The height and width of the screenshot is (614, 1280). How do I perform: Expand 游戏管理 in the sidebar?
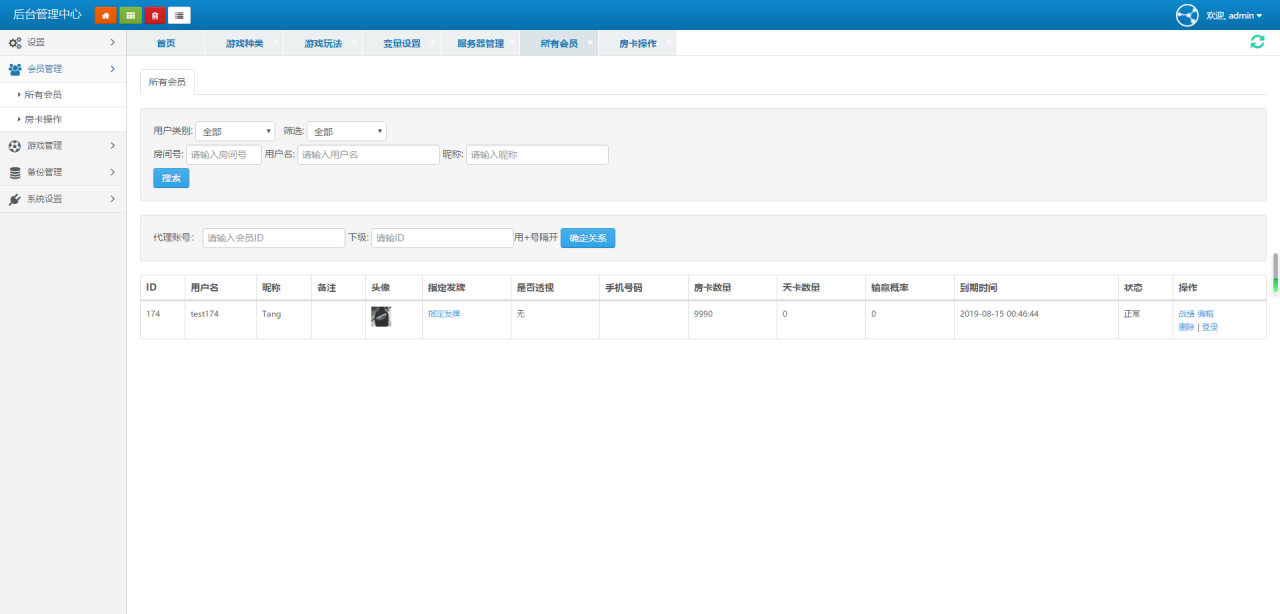point(63,145)
